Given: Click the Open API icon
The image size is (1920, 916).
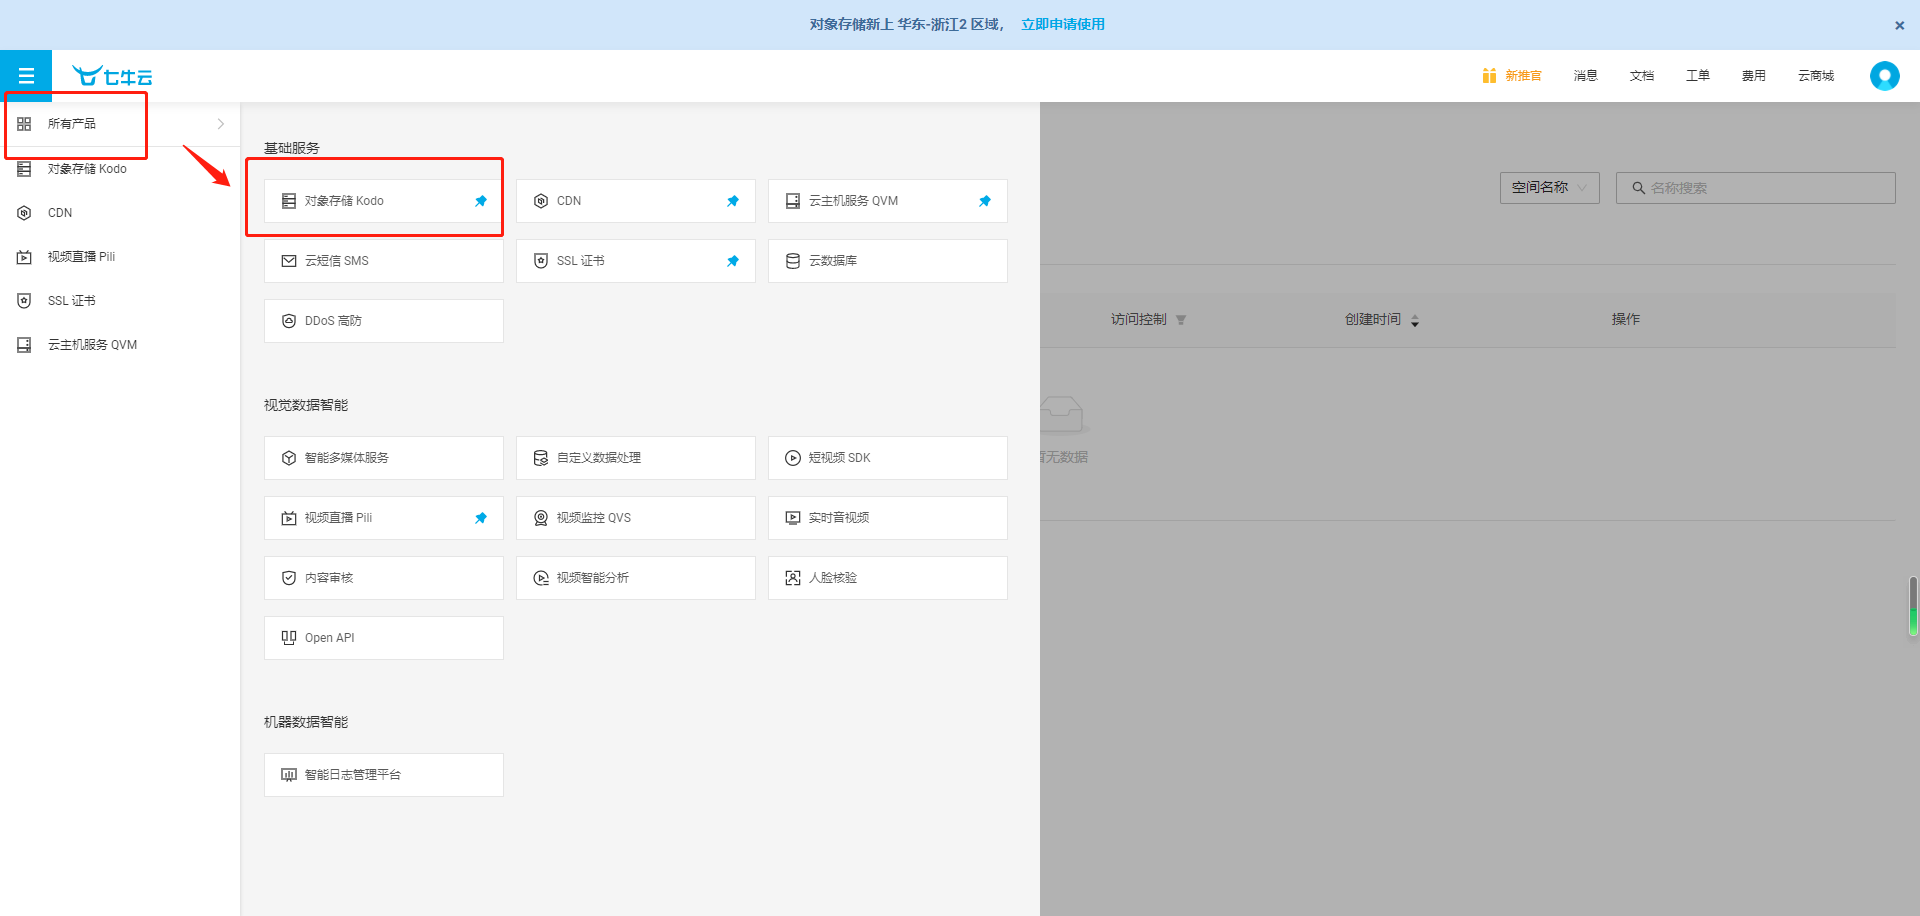Looking at the screenshot, I should [289, 638].
